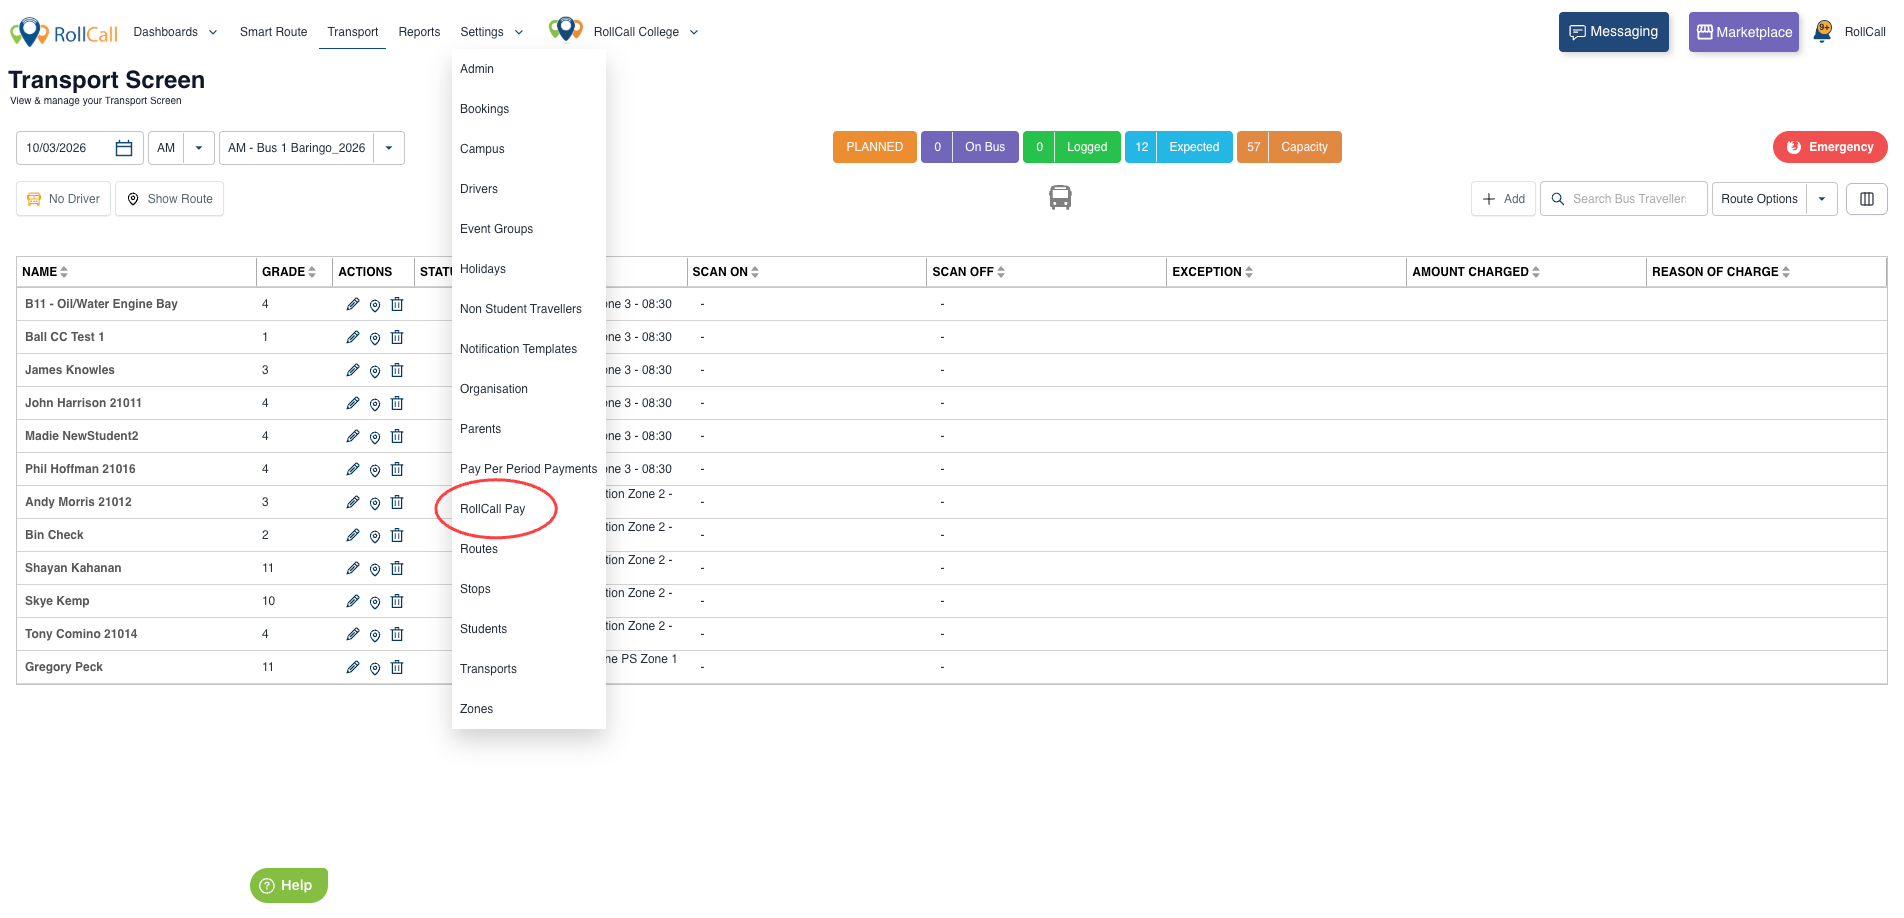Select RollCall Pay from Settings menu
1904x918 pixels.
[x=492, y=509]
